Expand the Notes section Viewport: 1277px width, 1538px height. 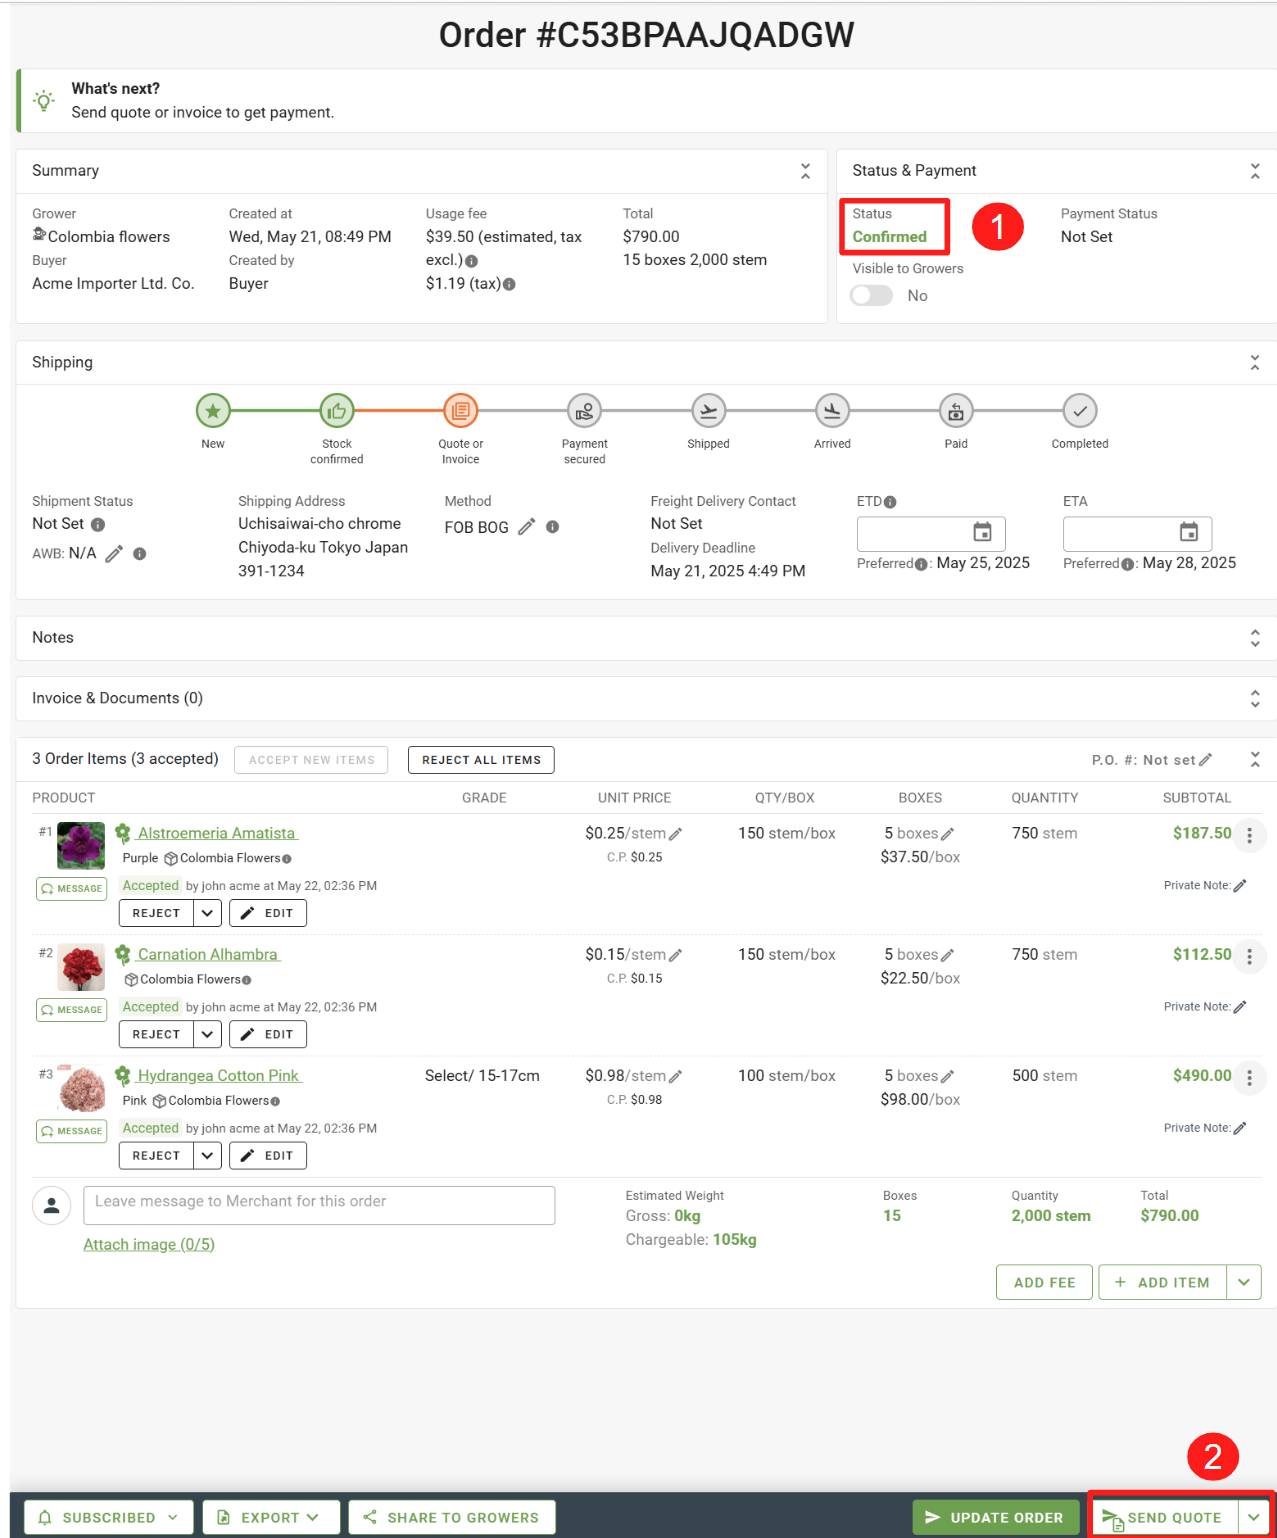click(x=1254, y=638)
